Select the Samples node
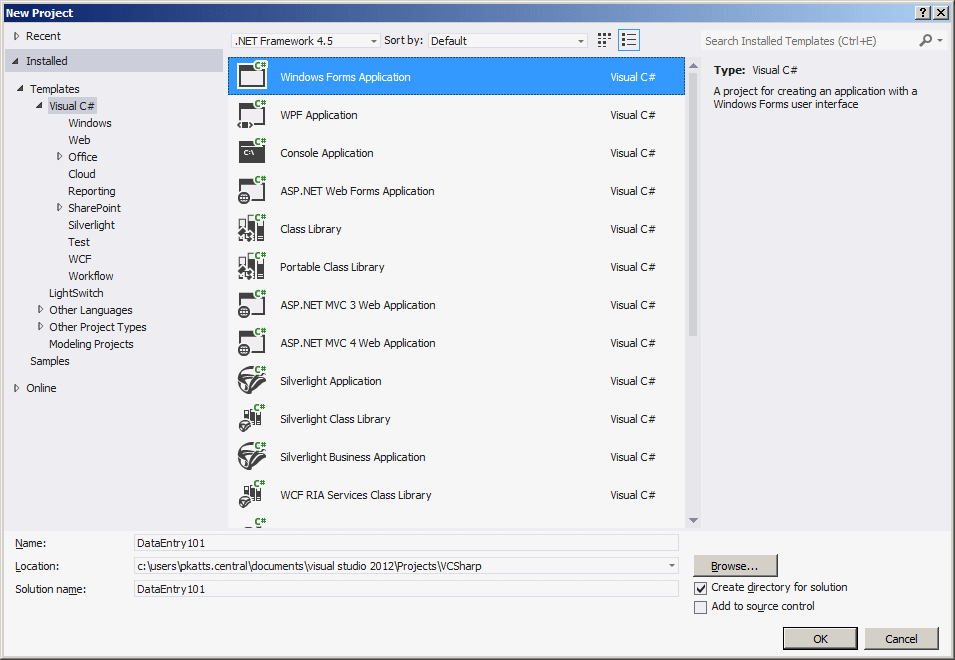The width and height of the screenshot is (955, 660). click(50, 361)
